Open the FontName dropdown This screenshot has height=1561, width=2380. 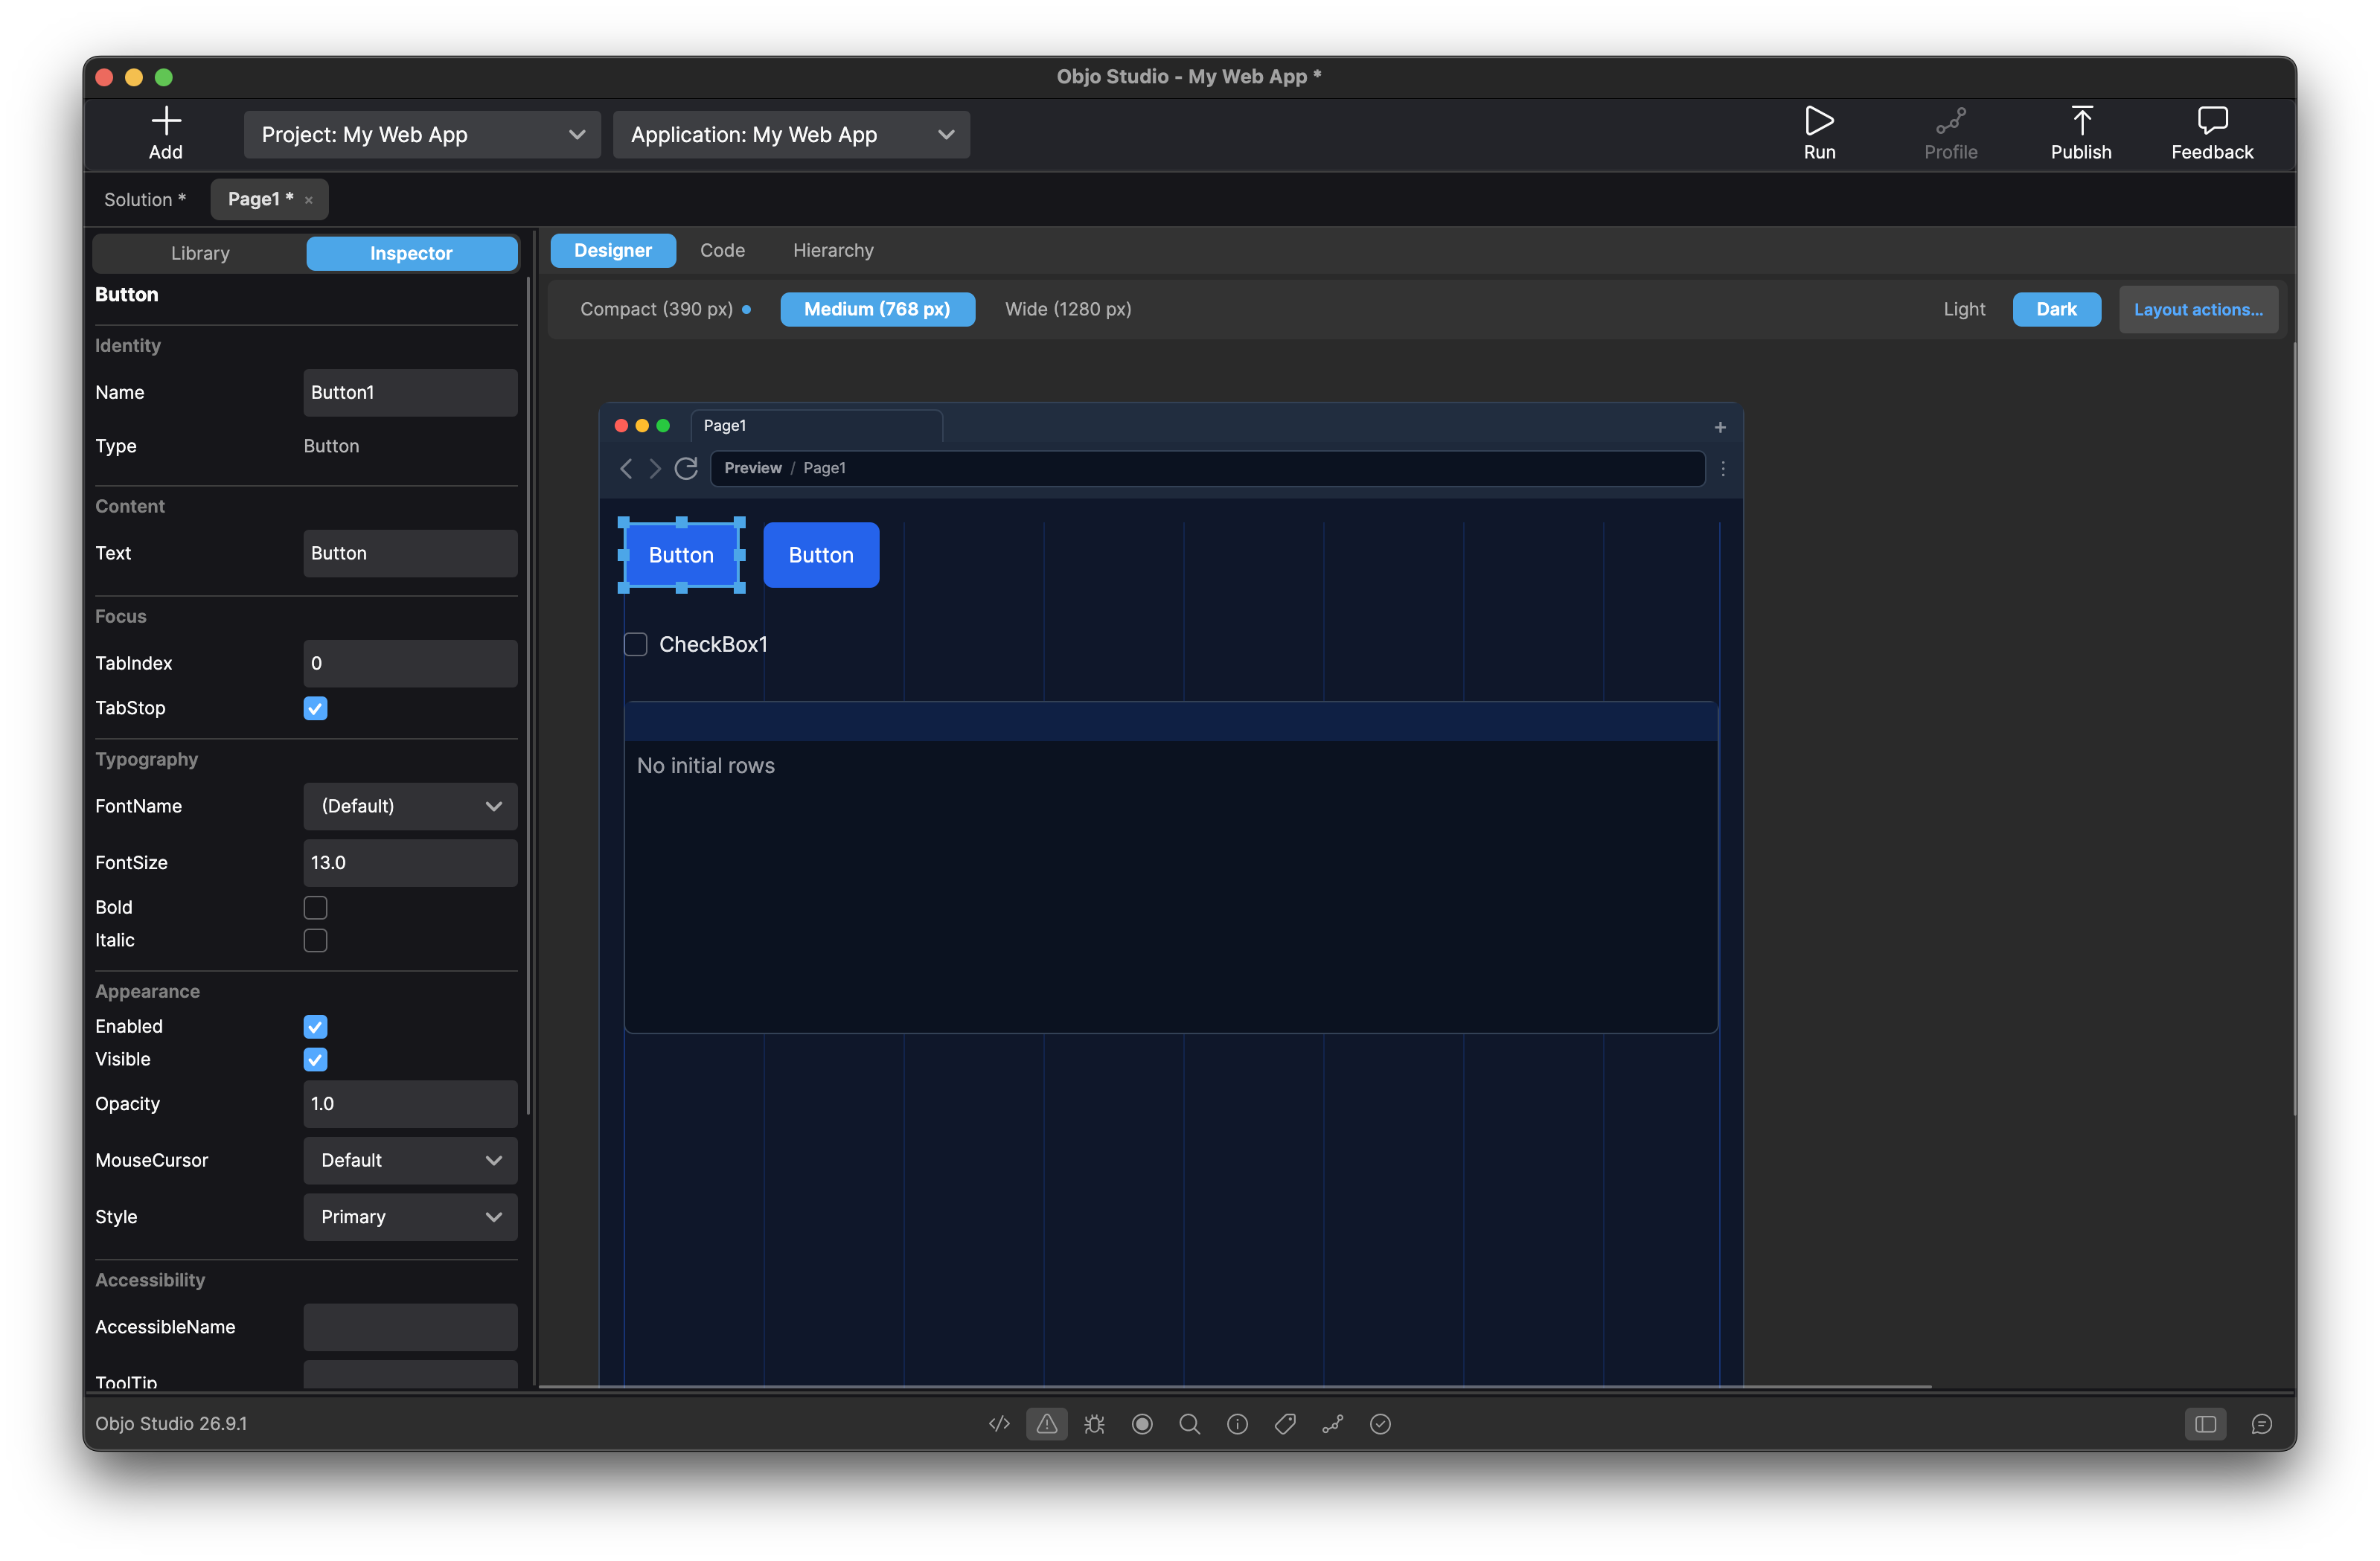(410, 806)
